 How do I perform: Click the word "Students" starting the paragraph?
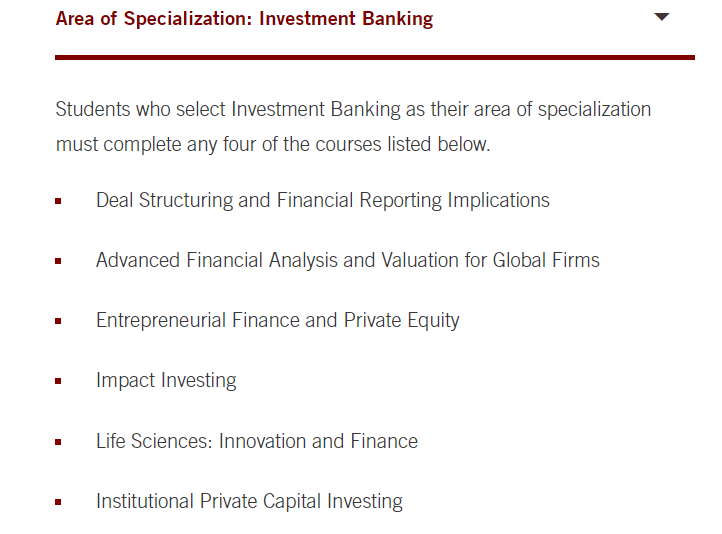click(x=93, y=110)
